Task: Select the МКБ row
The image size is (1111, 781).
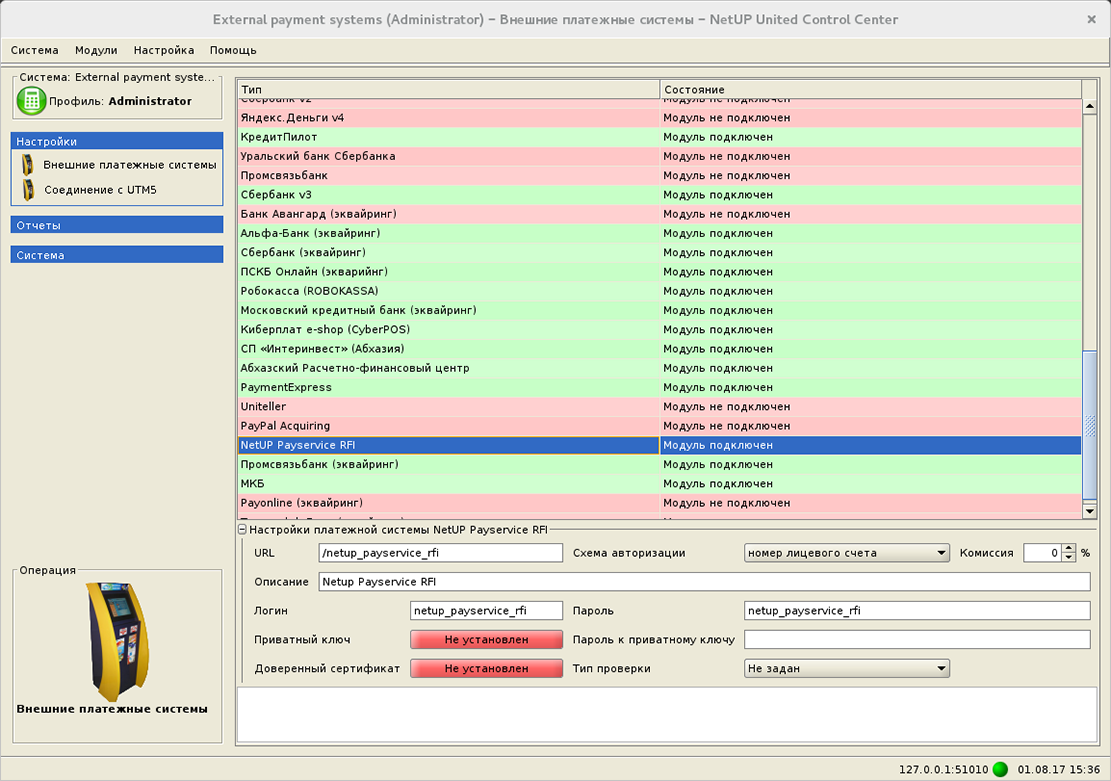Action: coord(660,484)
